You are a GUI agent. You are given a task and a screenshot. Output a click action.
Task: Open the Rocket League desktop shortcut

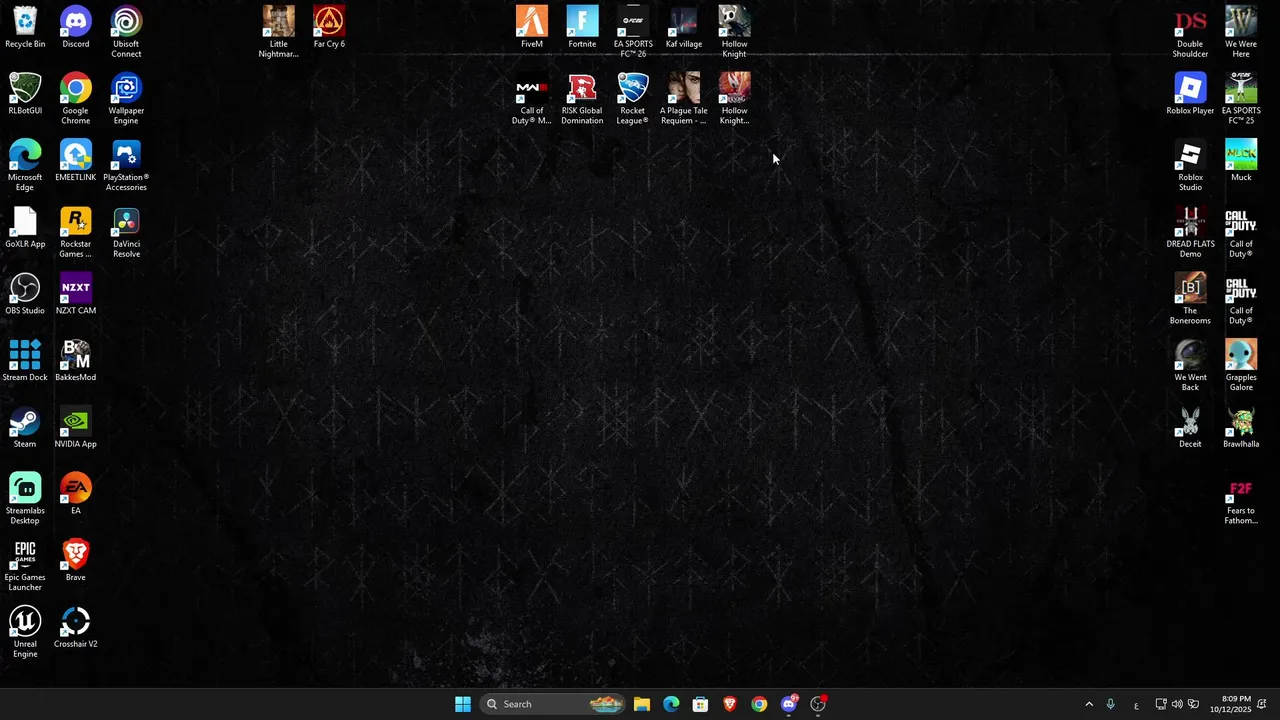pyautogui.click(x=633, y=99)
